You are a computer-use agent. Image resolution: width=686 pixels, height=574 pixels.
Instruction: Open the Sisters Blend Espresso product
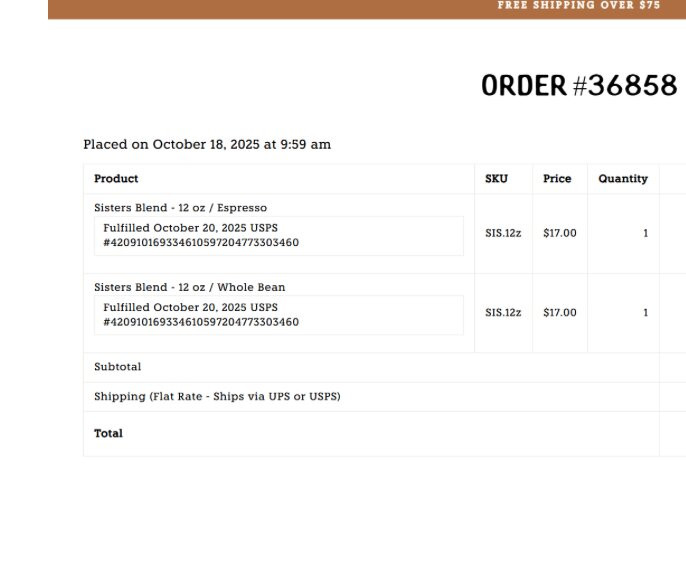click(x=180, y=208)
